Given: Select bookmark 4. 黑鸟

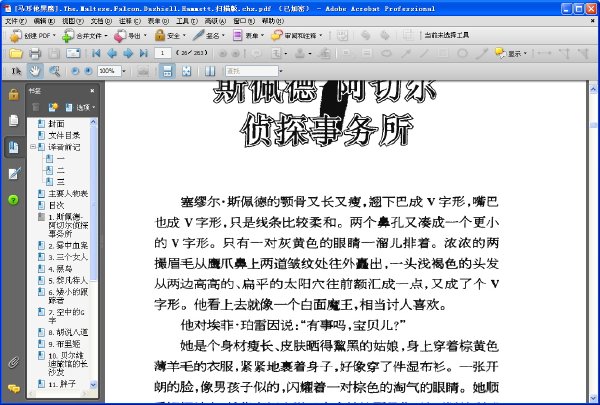Looking at the screenshot, I should (60, 269).
